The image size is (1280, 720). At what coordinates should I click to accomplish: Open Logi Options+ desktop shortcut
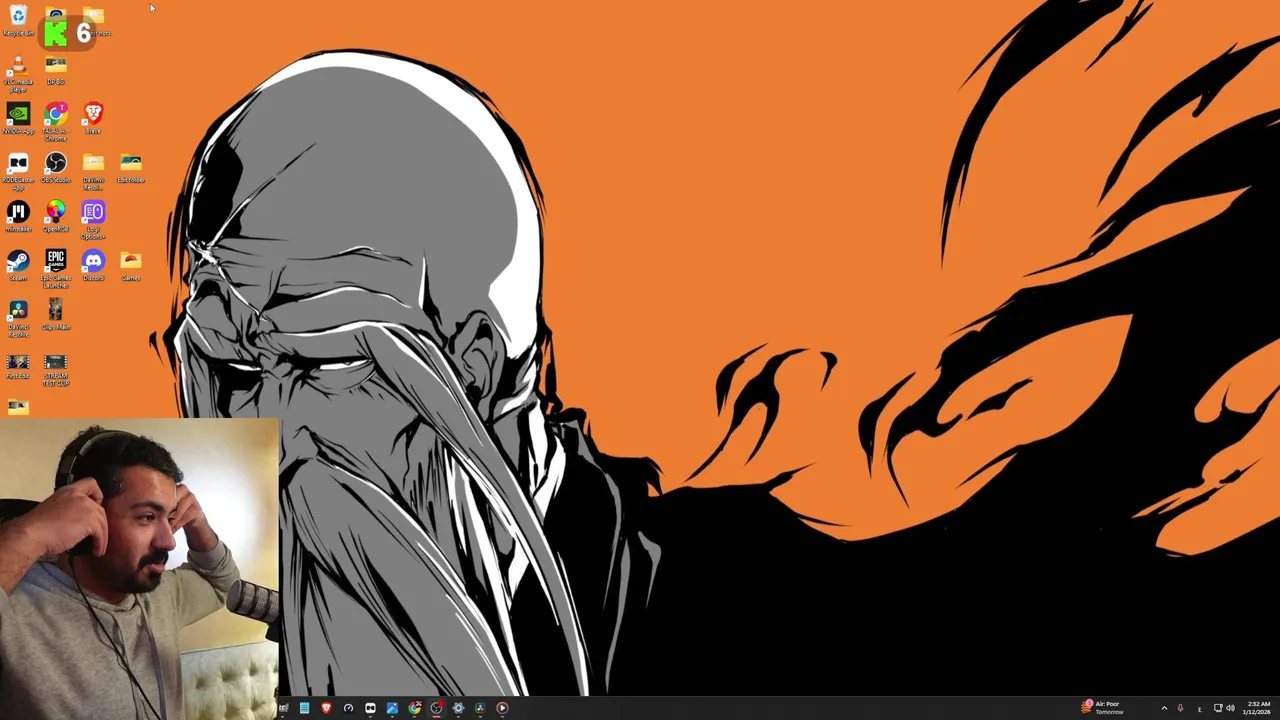[x=93, y=219]
